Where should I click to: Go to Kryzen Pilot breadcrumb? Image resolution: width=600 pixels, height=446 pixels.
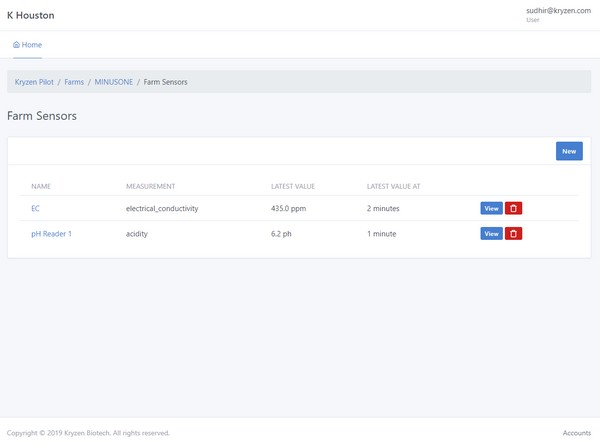pyautogui.click(x=33, y=82)
